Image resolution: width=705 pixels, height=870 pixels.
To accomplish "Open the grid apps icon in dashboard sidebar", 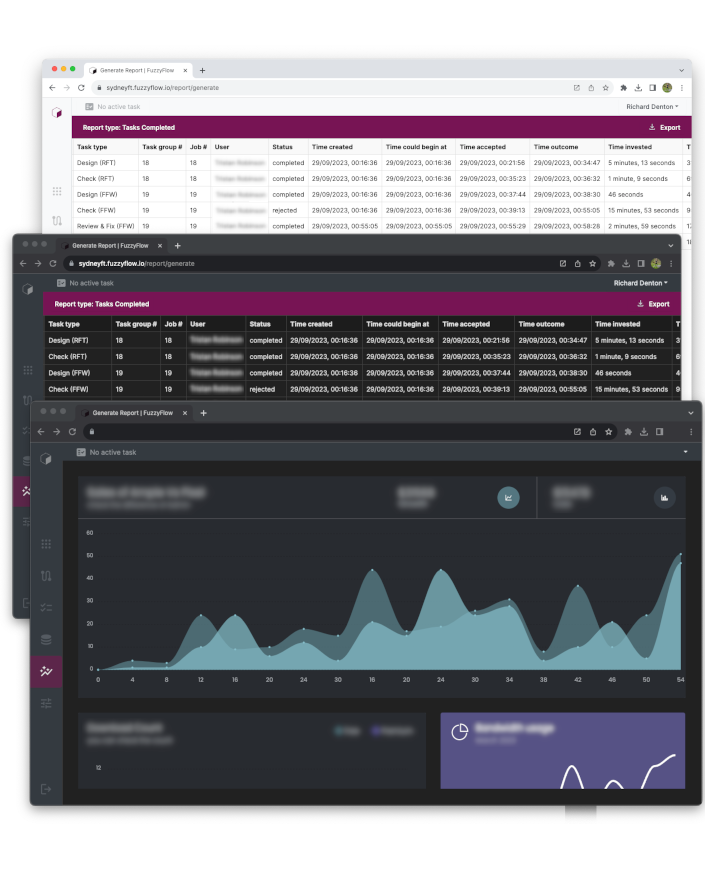I will pos(46,544).
